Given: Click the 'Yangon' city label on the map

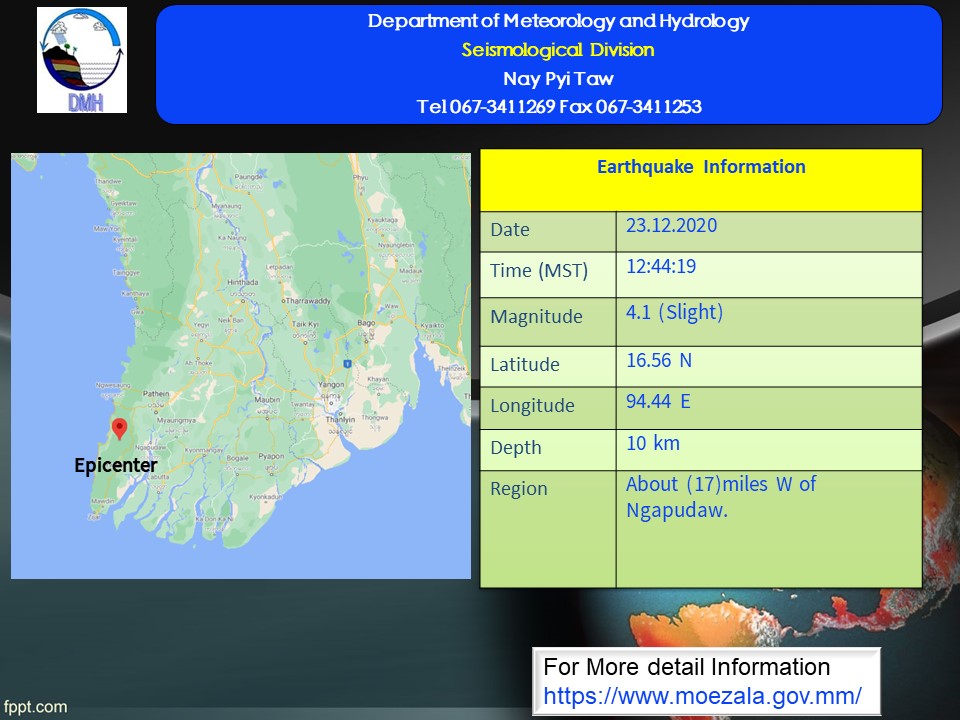Looking at the screenshot, I should 331,384.
